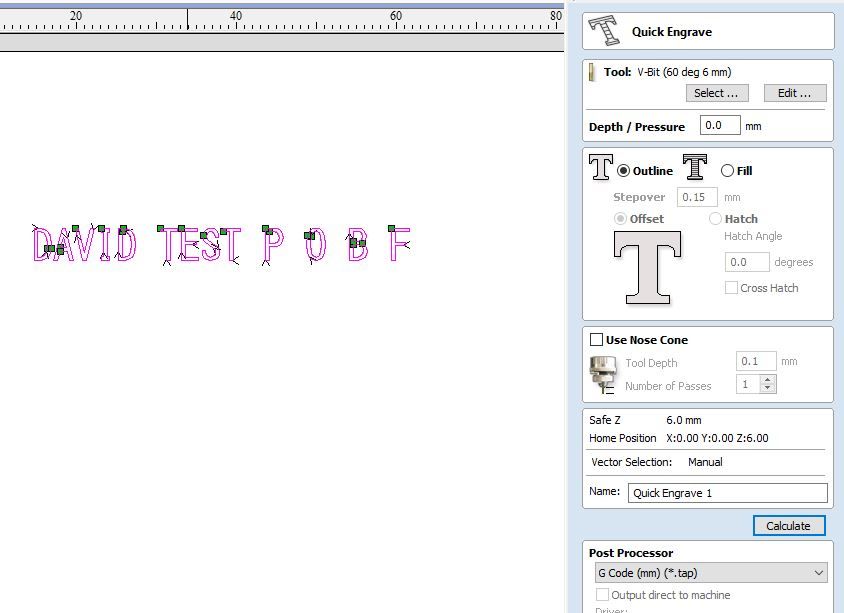The width and height of the screenshot is (844, 613).
Task: Click the V-Bit tool icon next to Tool
Action: 592,71
